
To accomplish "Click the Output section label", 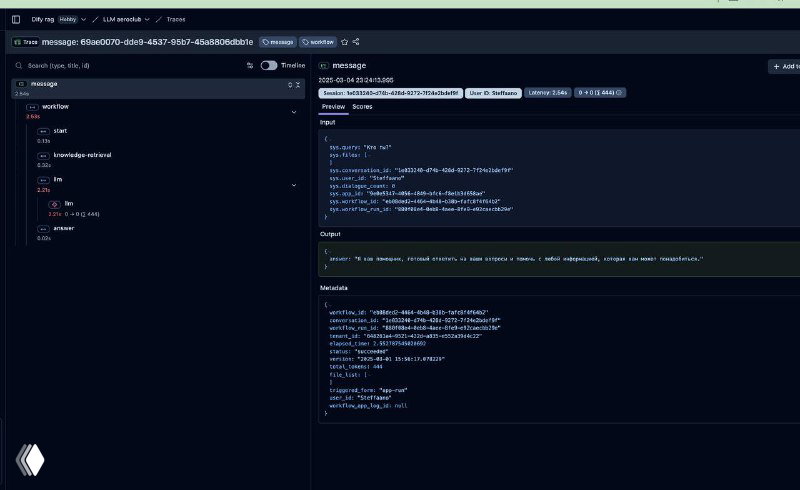I will point(330,234).
